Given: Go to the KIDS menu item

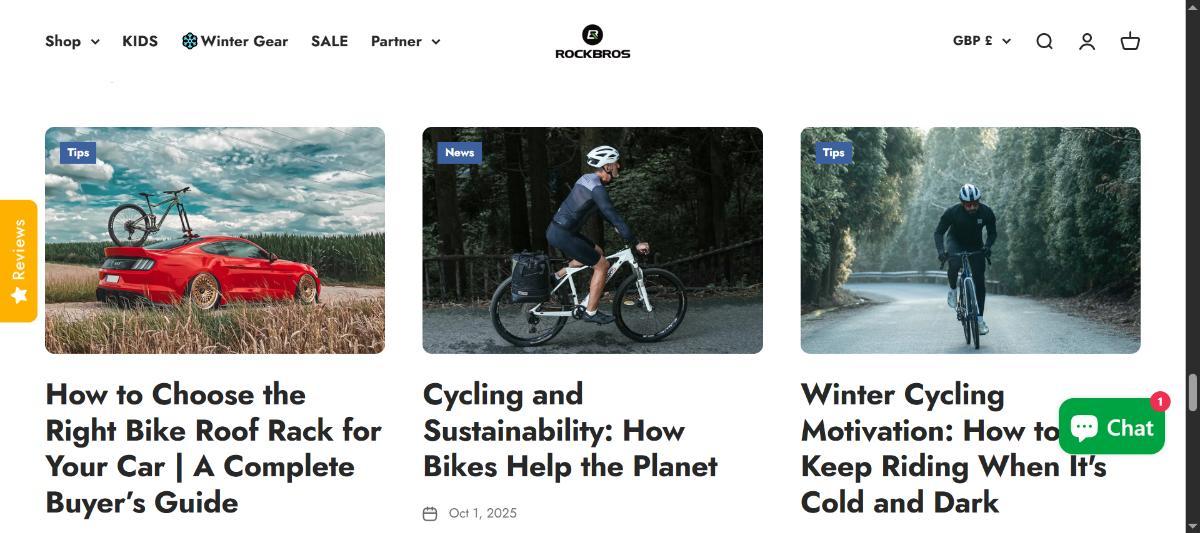Looking at the screenshot, I should pos(140,41).
